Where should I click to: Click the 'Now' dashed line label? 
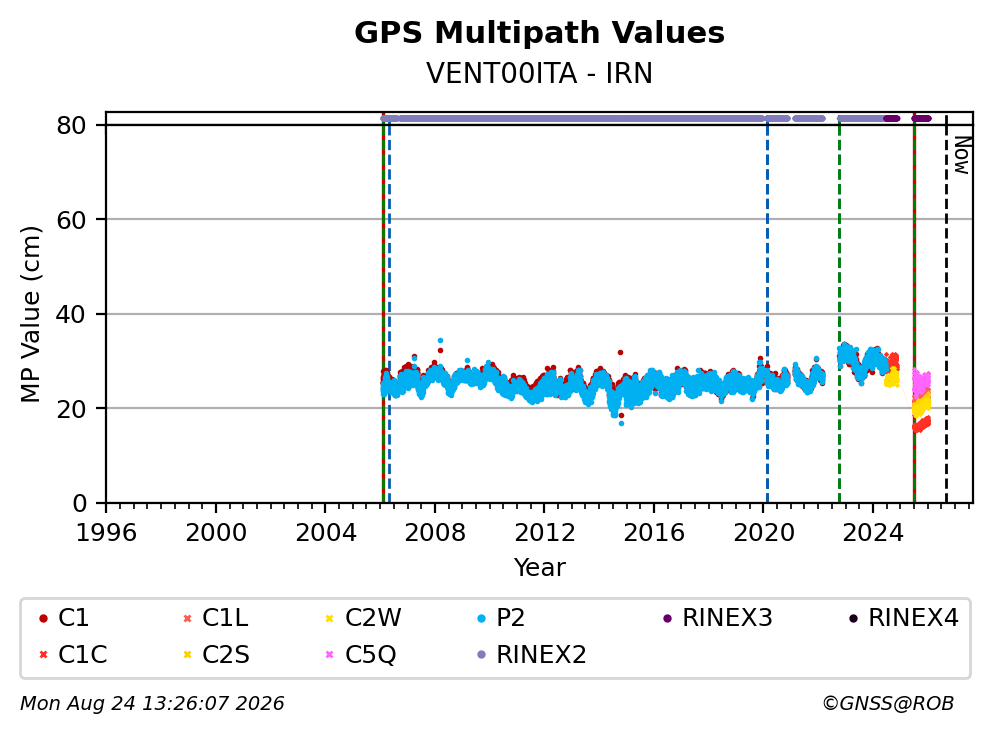coord(963,155)
